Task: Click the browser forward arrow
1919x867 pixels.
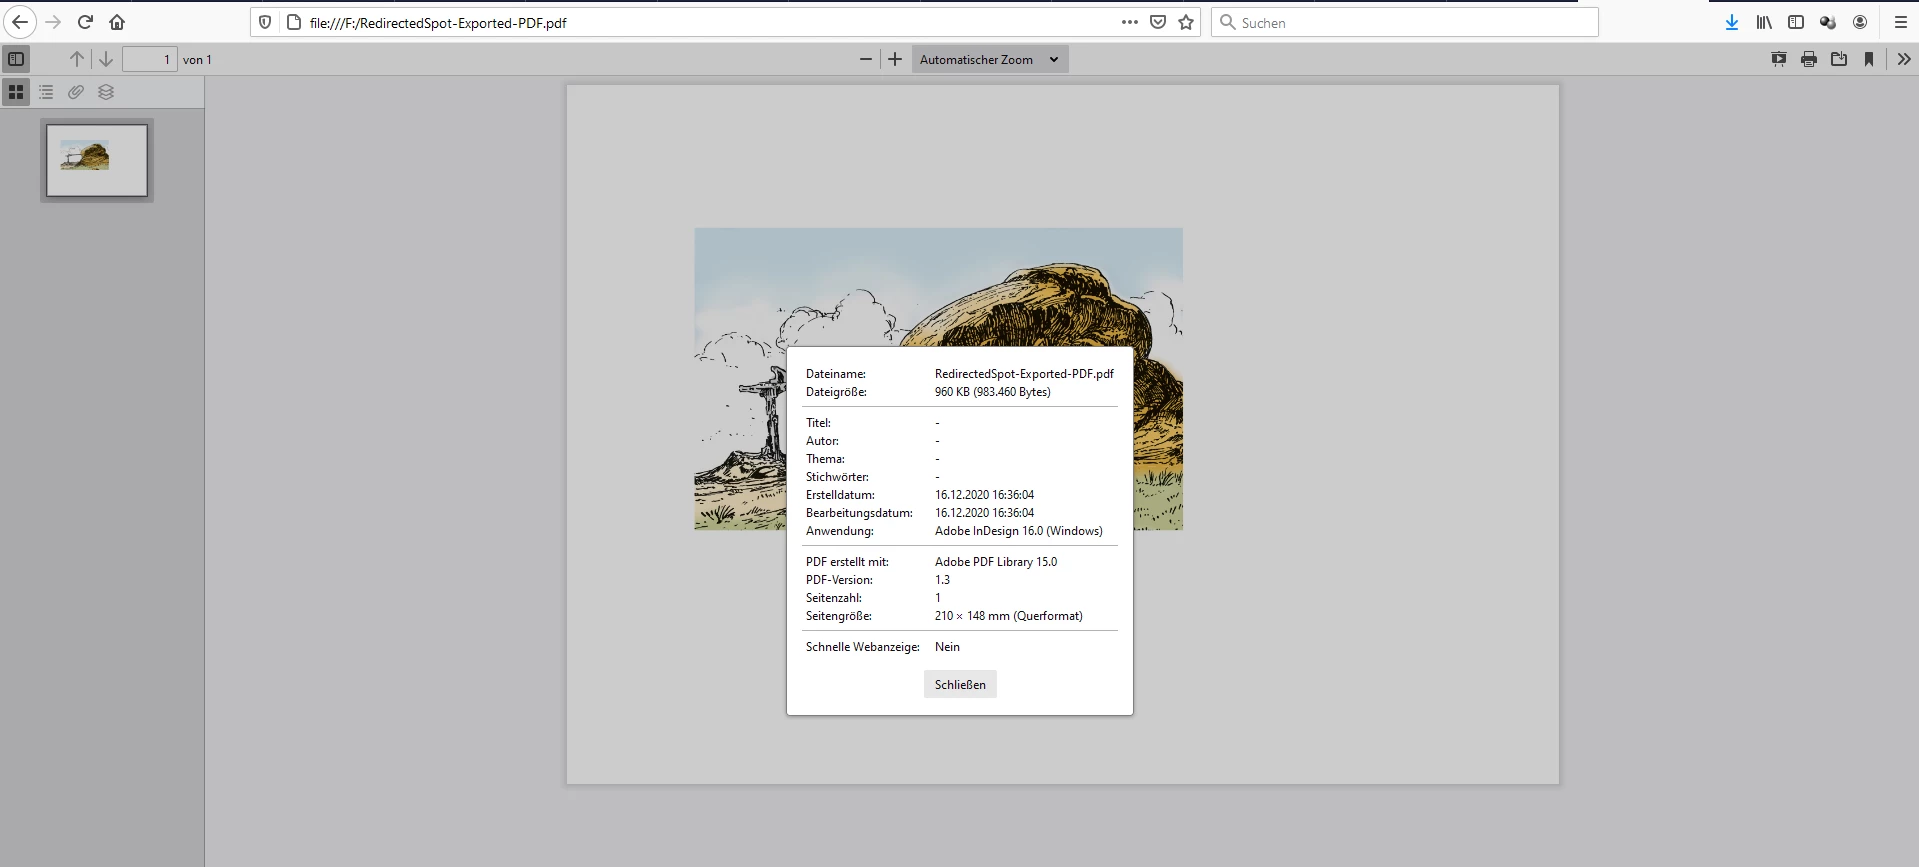Action: click(53, 22)
